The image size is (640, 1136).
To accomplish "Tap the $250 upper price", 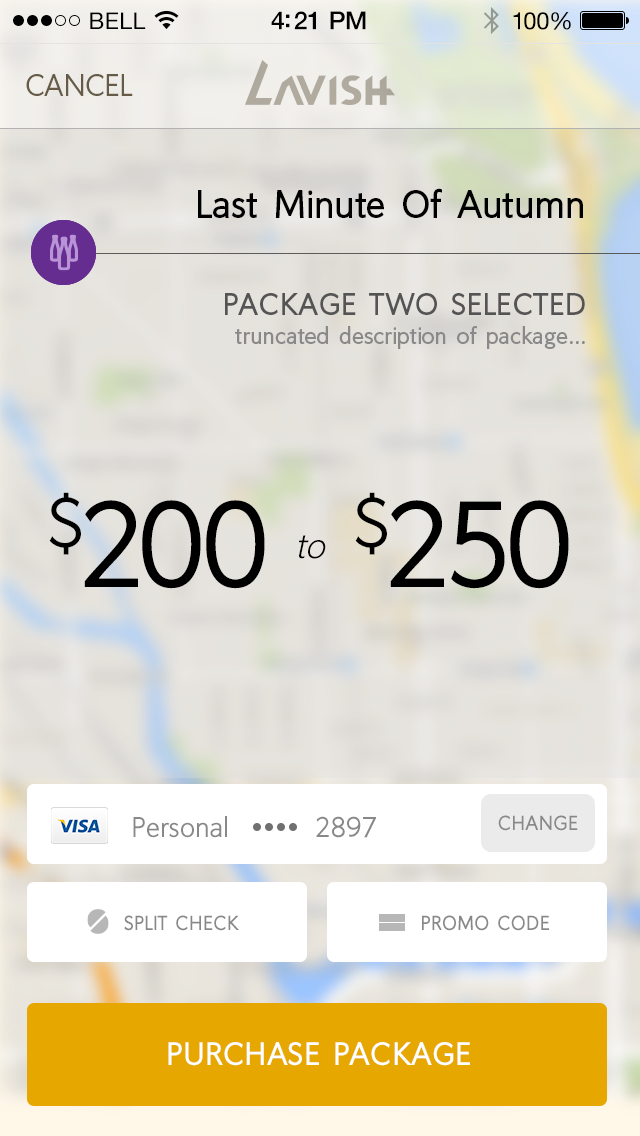I will click(x=464, y=545).
